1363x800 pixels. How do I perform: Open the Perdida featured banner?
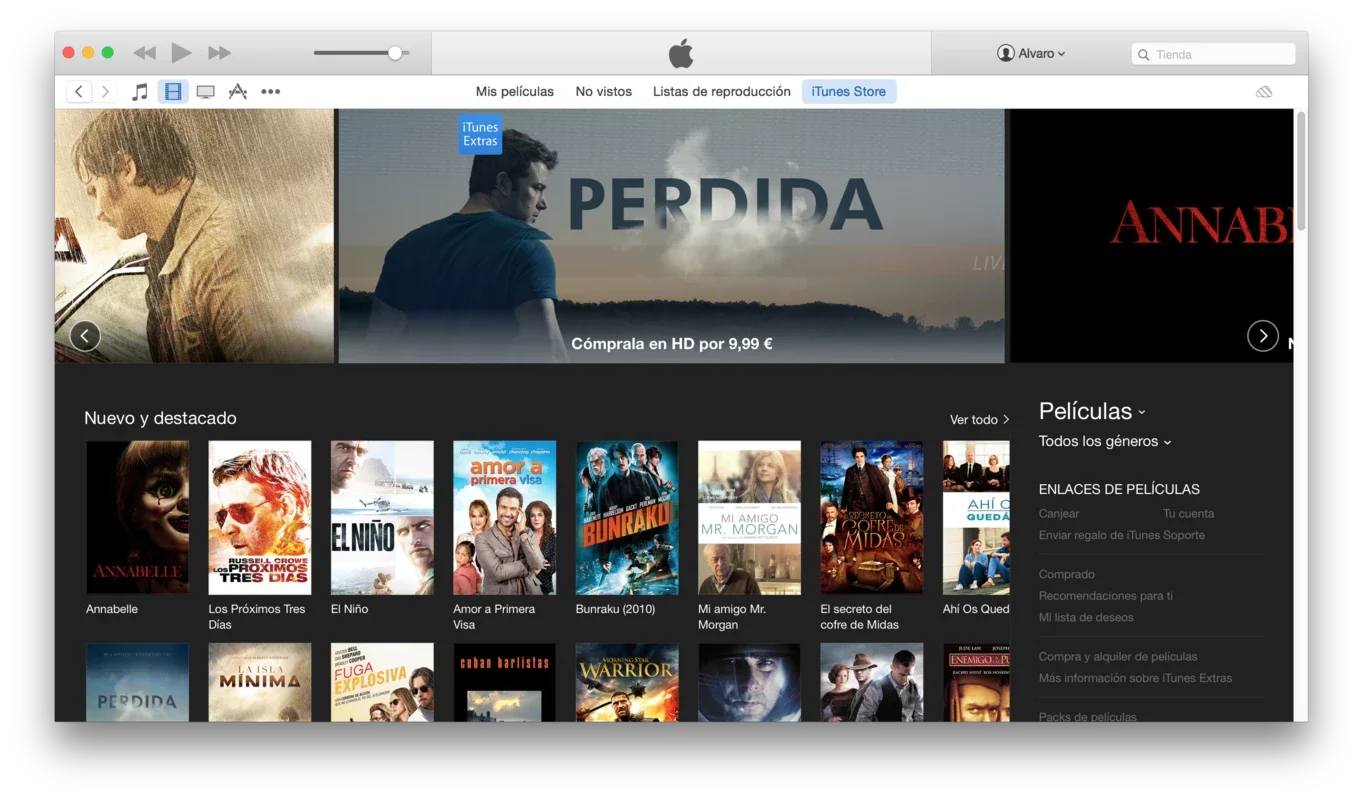pos(671,236)
